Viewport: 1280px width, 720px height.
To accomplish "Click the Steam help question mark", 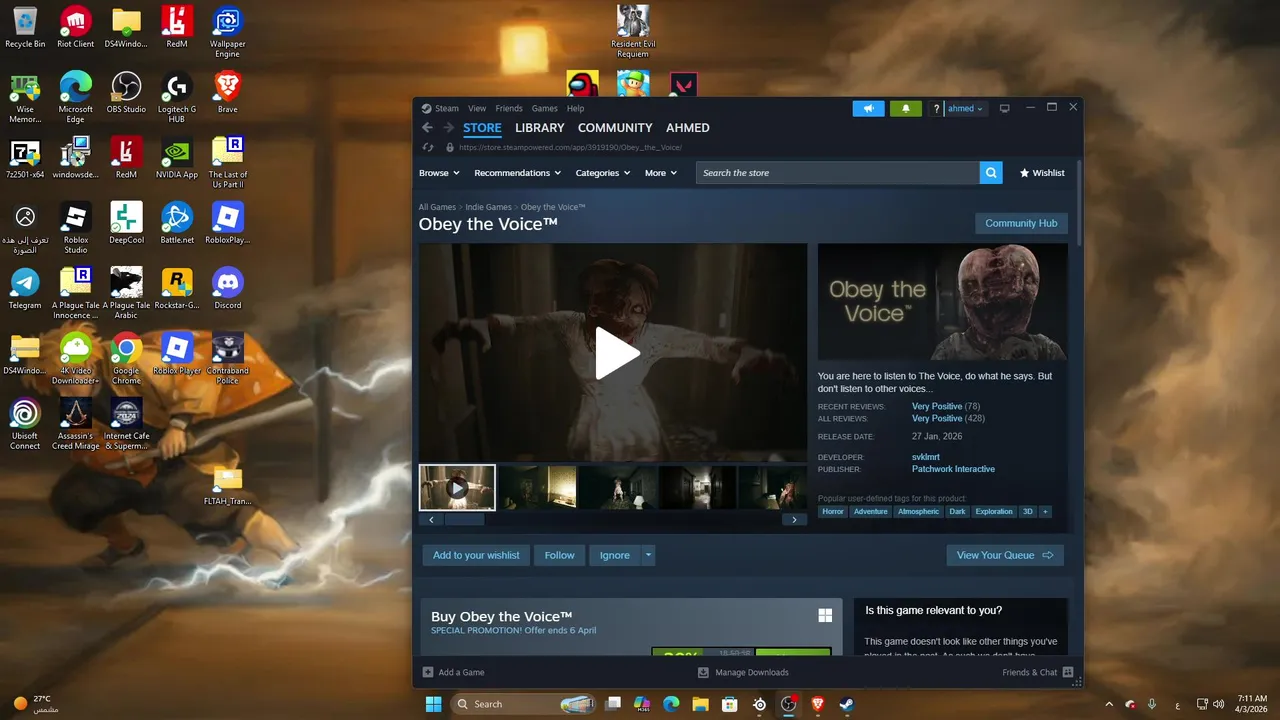I will [x=936, y=108].
